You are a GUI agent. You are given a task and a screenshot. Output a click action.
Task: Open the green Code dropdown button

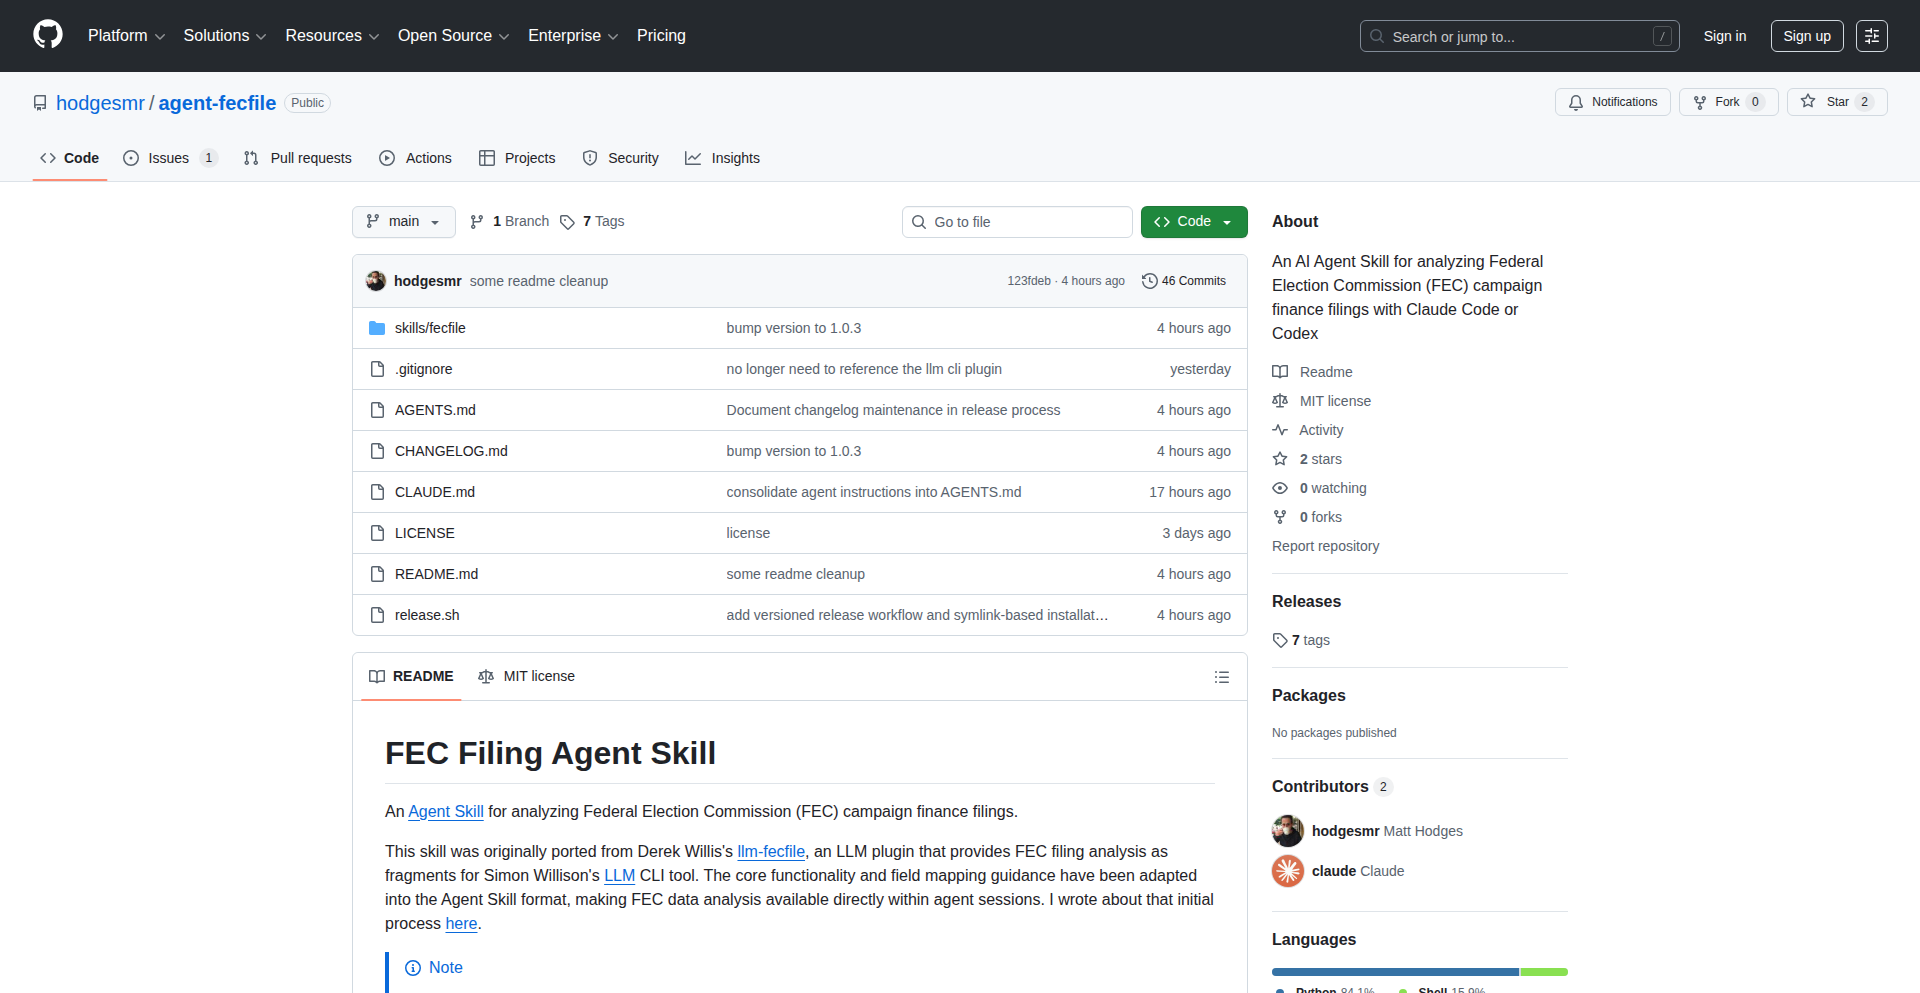tap(1193, 222)
